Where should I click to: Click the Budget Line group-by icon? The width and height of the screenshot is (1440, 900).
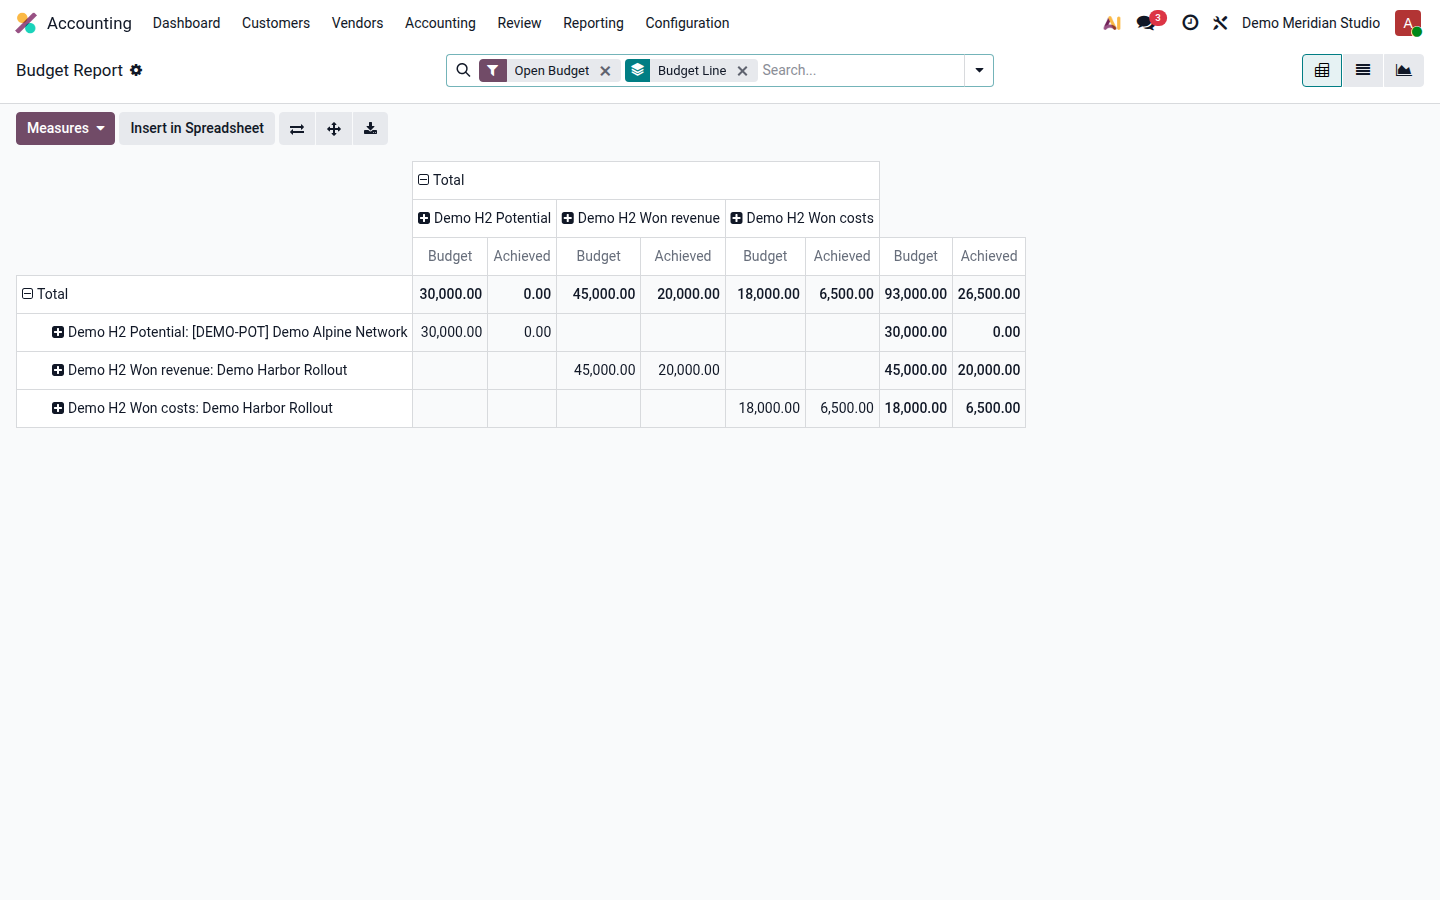(x=638, y=70)
